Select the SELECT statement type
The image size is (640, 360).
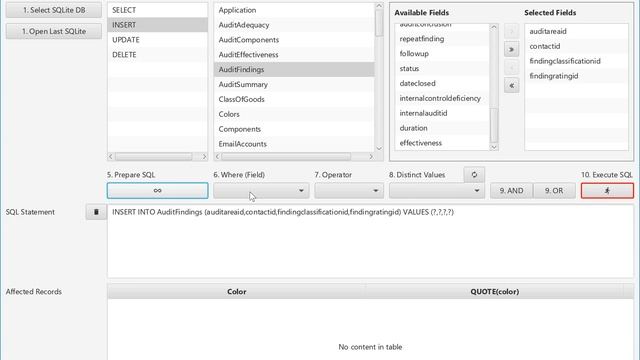(x=158, y=10)
